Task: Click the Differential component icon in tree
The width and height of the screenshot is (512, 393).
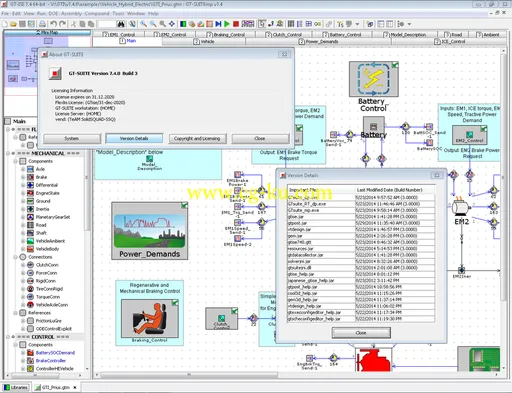Action: coord(30,185)
